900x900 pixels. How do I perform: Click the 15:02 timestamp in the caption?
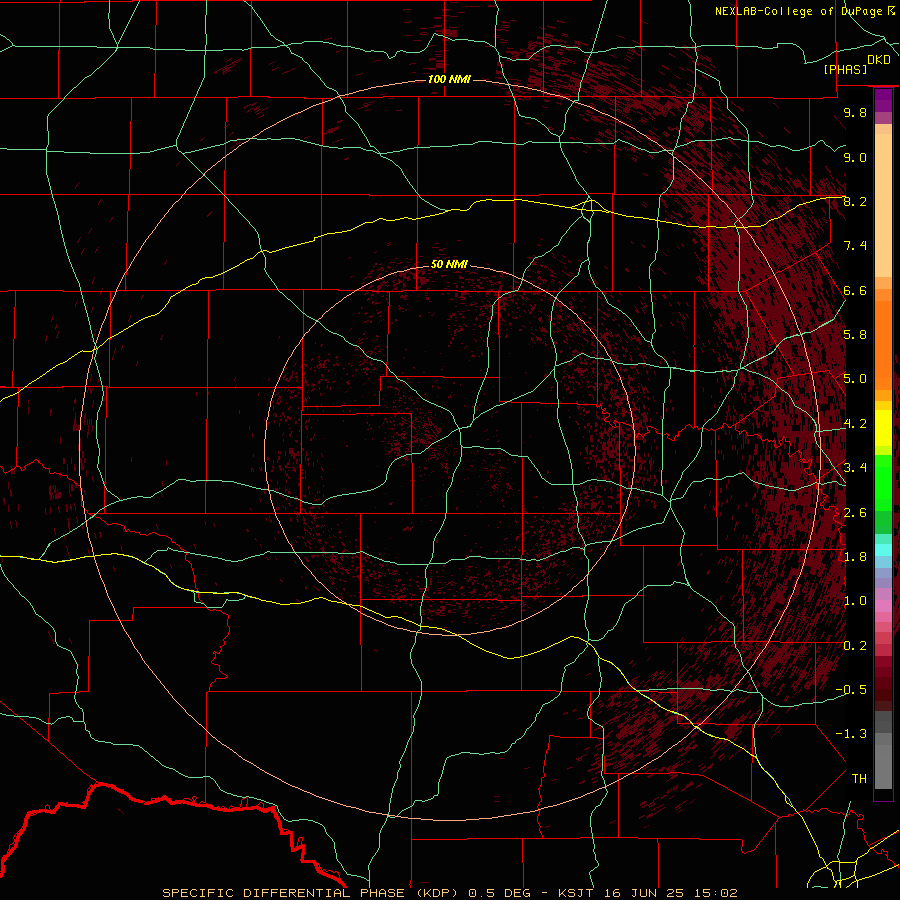pyautogui.click(x=715, y=893)
